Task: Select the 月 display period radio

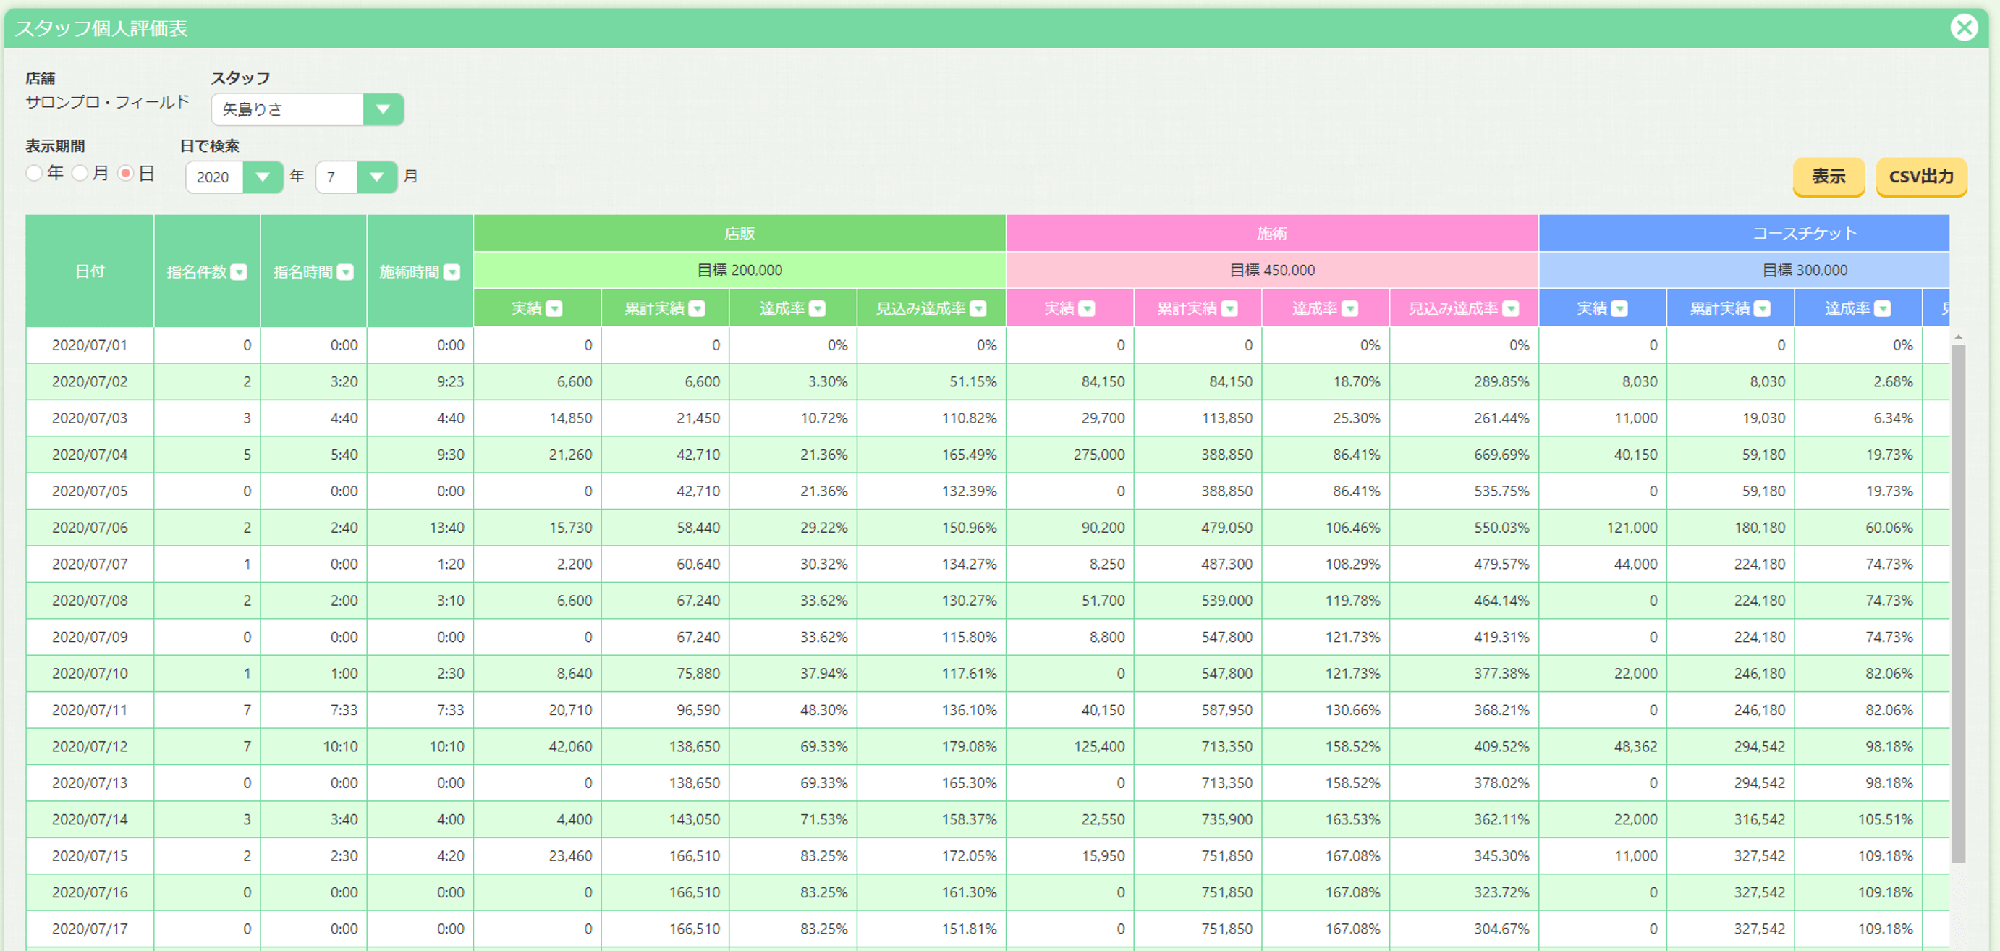Action: [80, 173]
